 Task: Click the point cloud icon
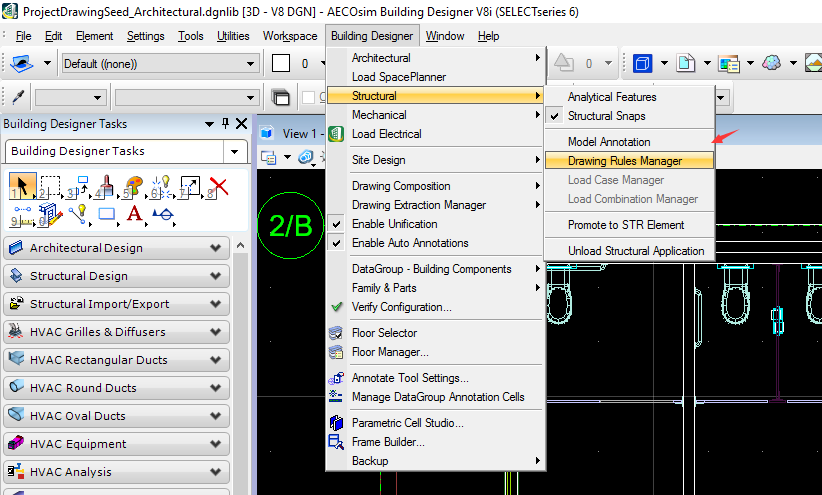(x=772, y=63)
